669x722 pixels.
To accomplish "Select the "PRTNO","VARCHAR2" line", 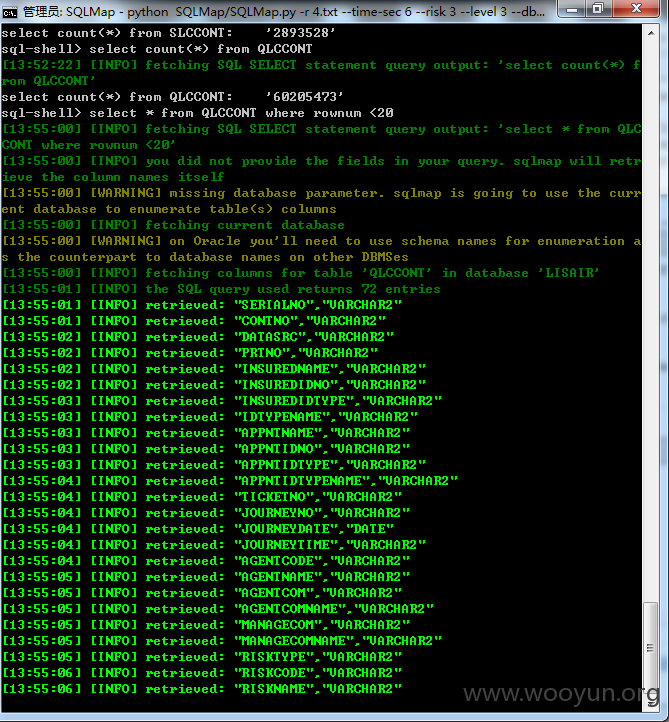I will pos(190,353).
